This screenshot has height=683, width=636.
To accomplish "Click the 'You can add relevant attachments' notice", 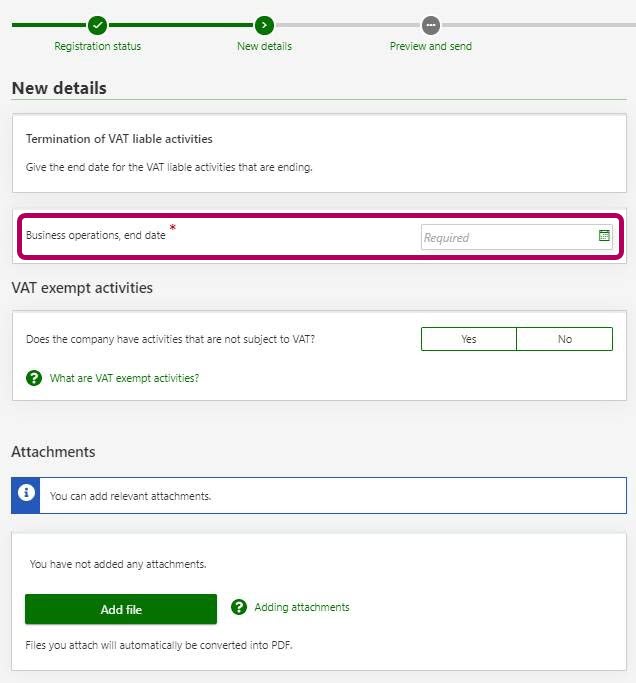I will [x=130, y=495].
